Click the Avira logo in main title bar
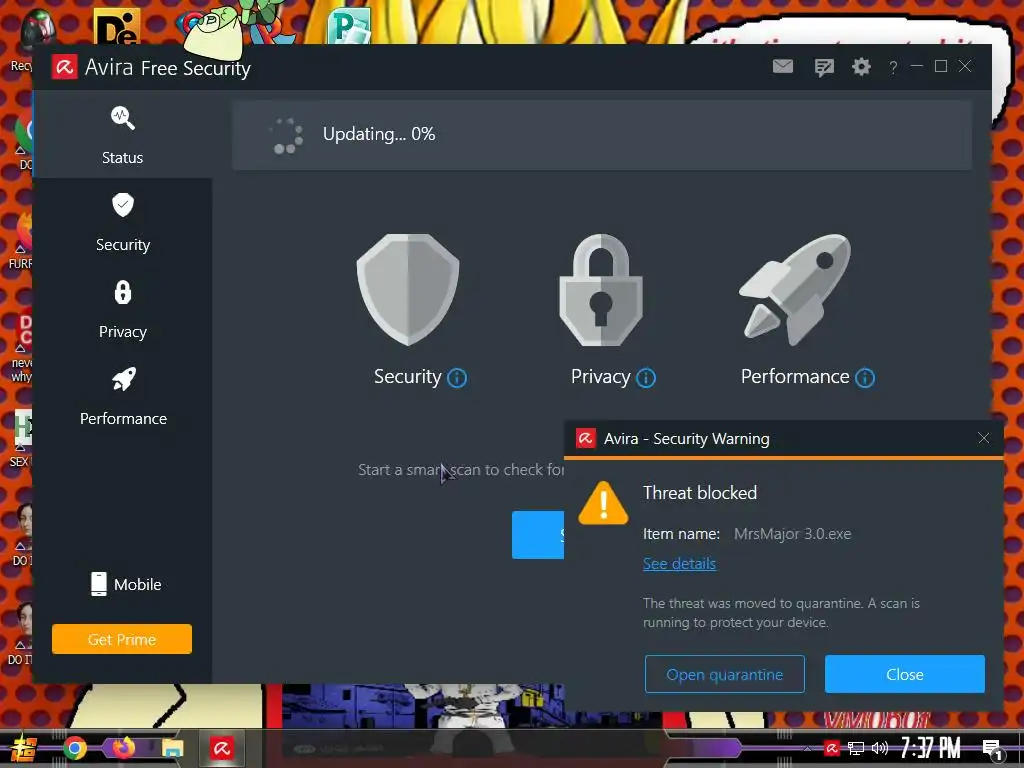This screenshot has height=768, width=1024. (64, 67)
